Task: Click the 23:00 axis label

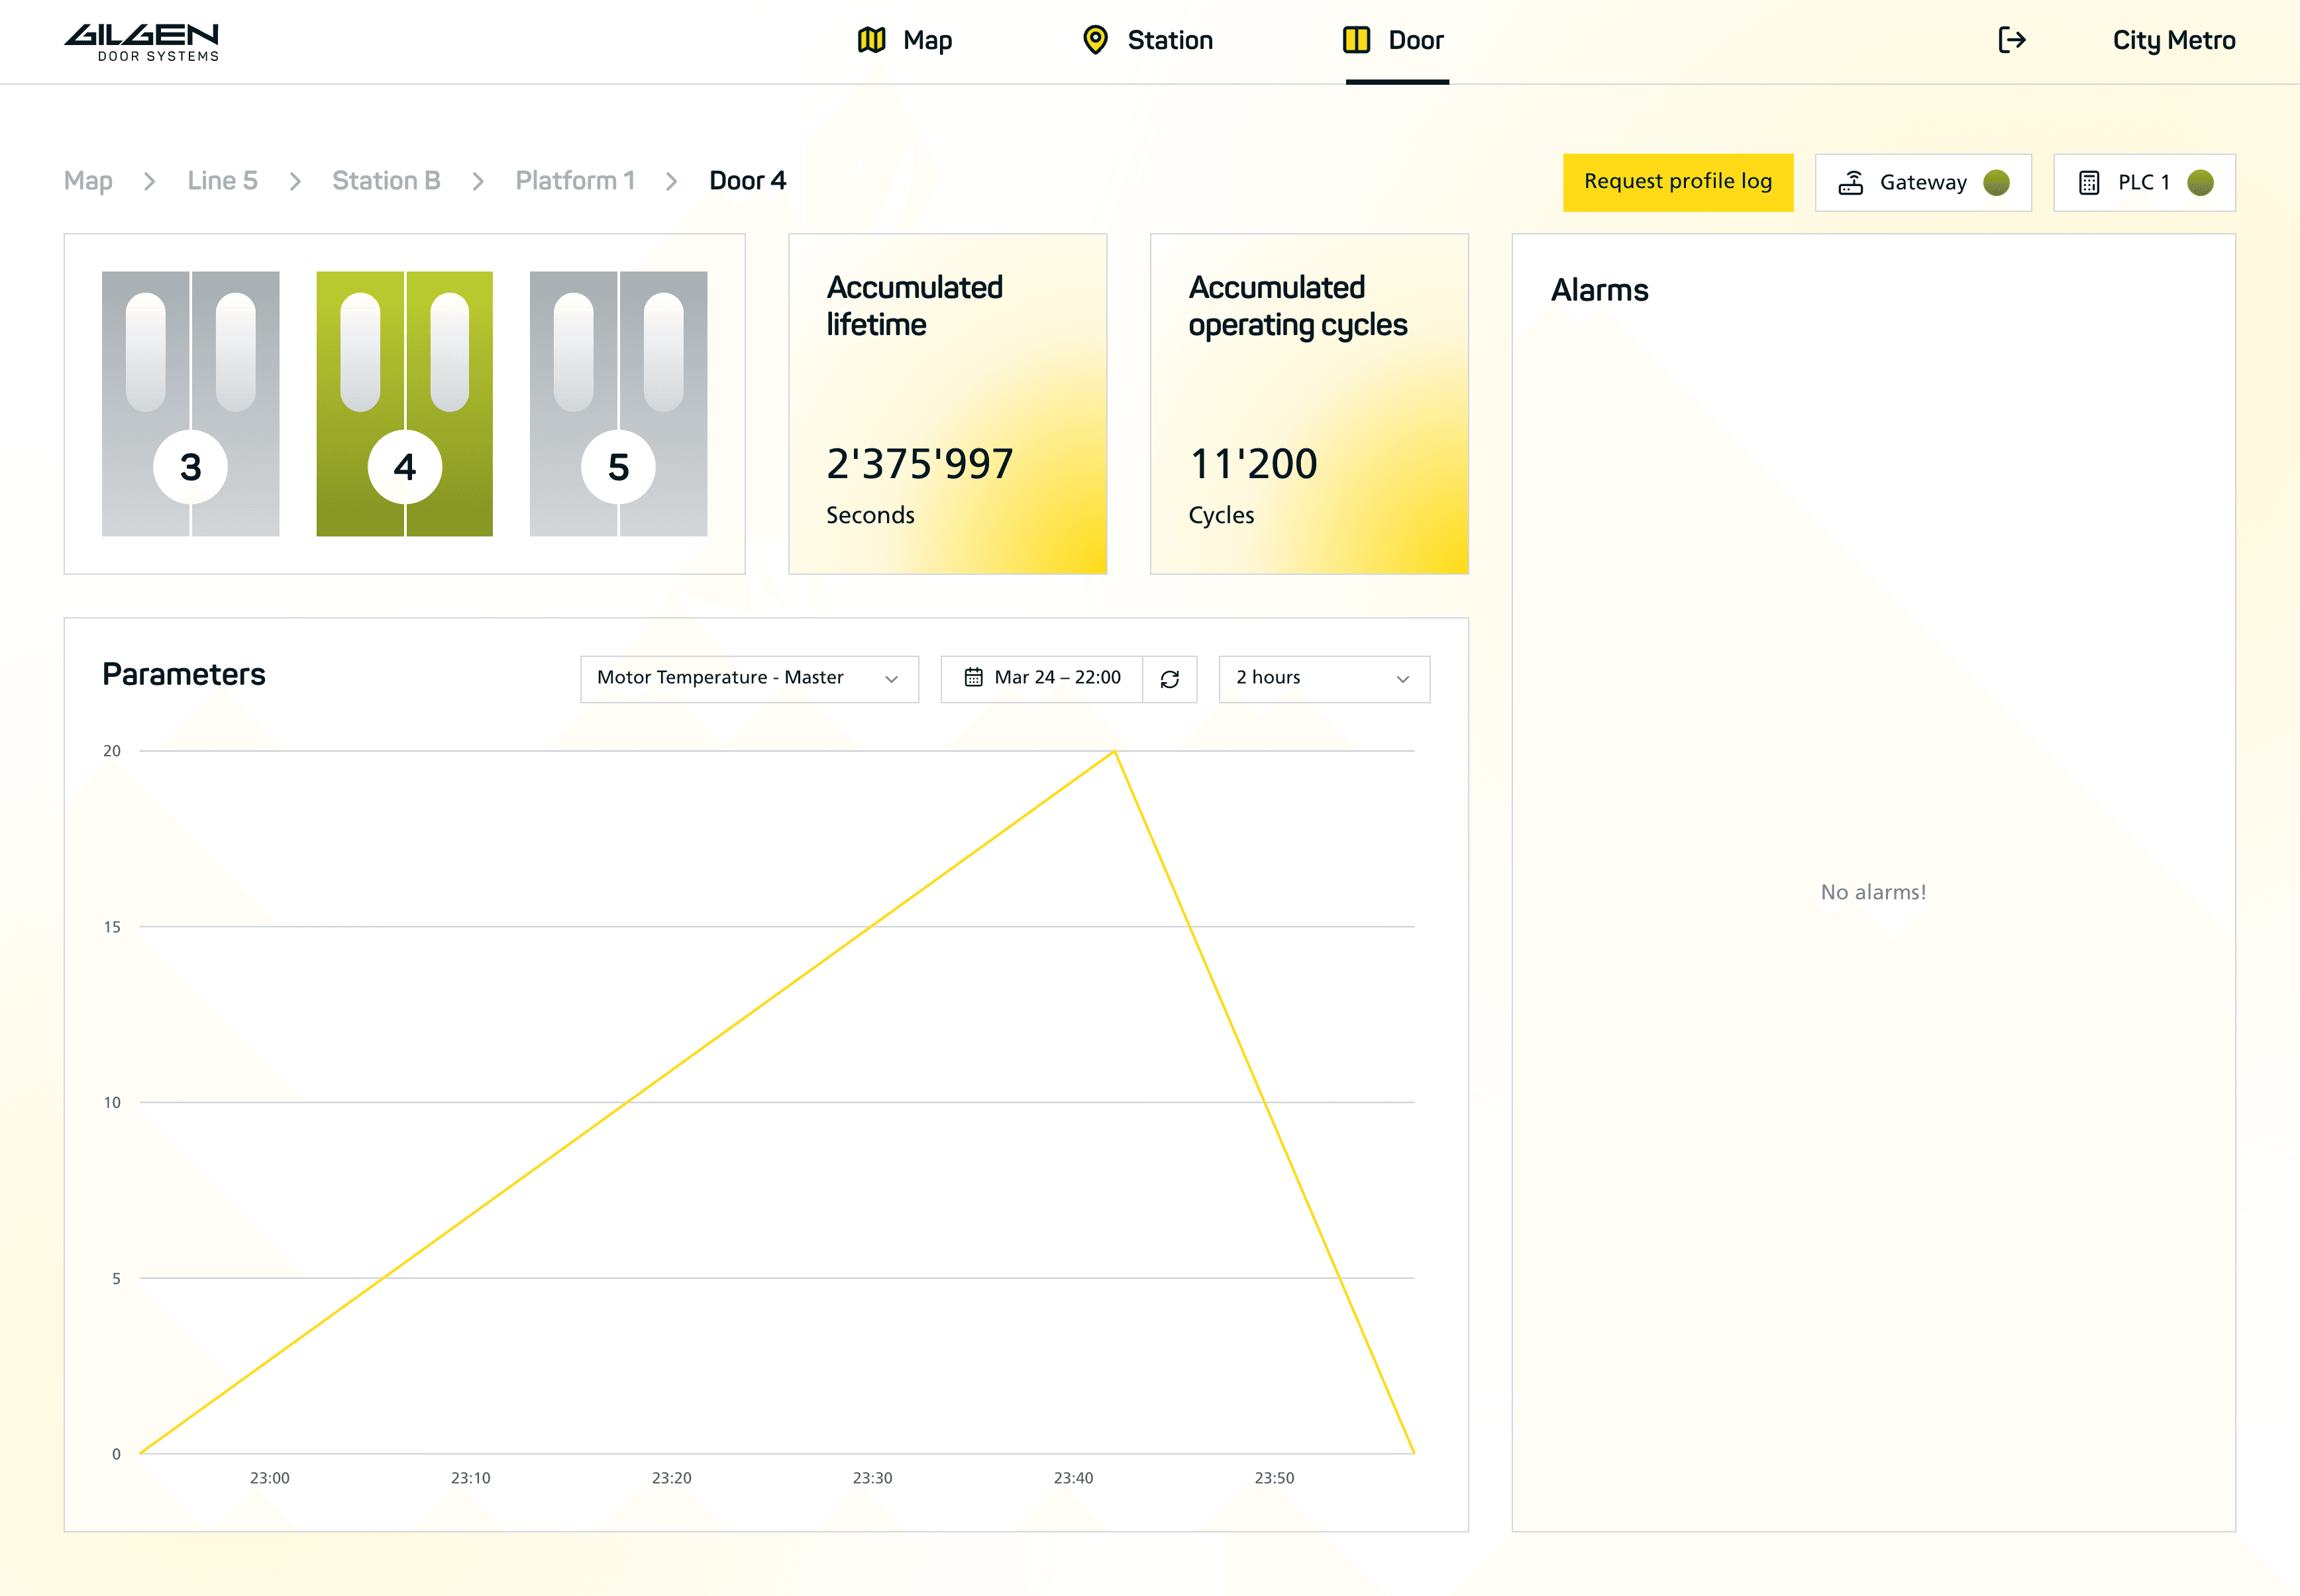Action: 270,1478
